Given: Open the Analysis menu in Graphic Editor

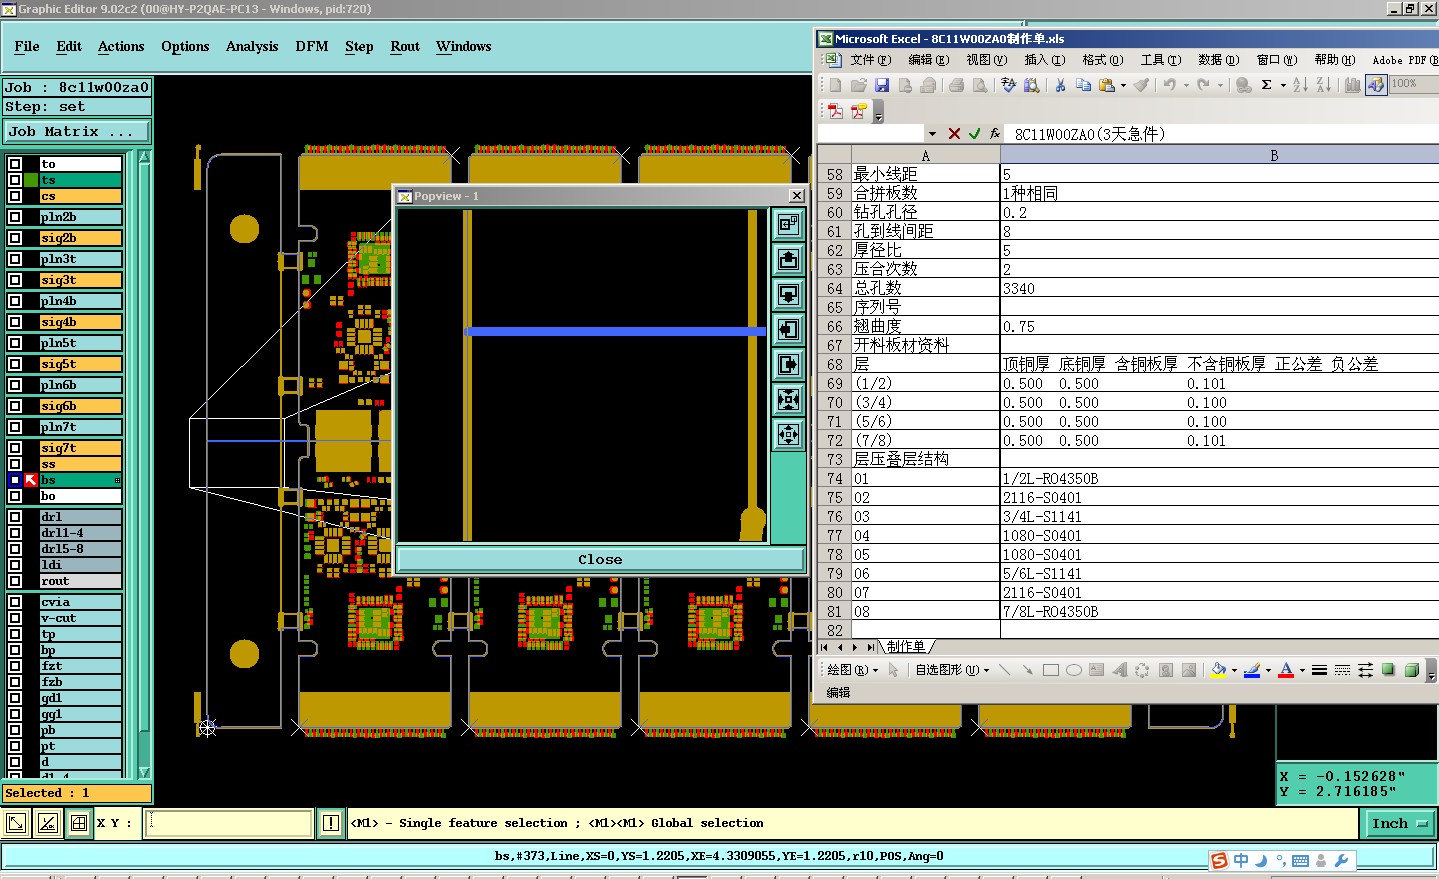Looking at the screenshot, I should coord(252,46).
